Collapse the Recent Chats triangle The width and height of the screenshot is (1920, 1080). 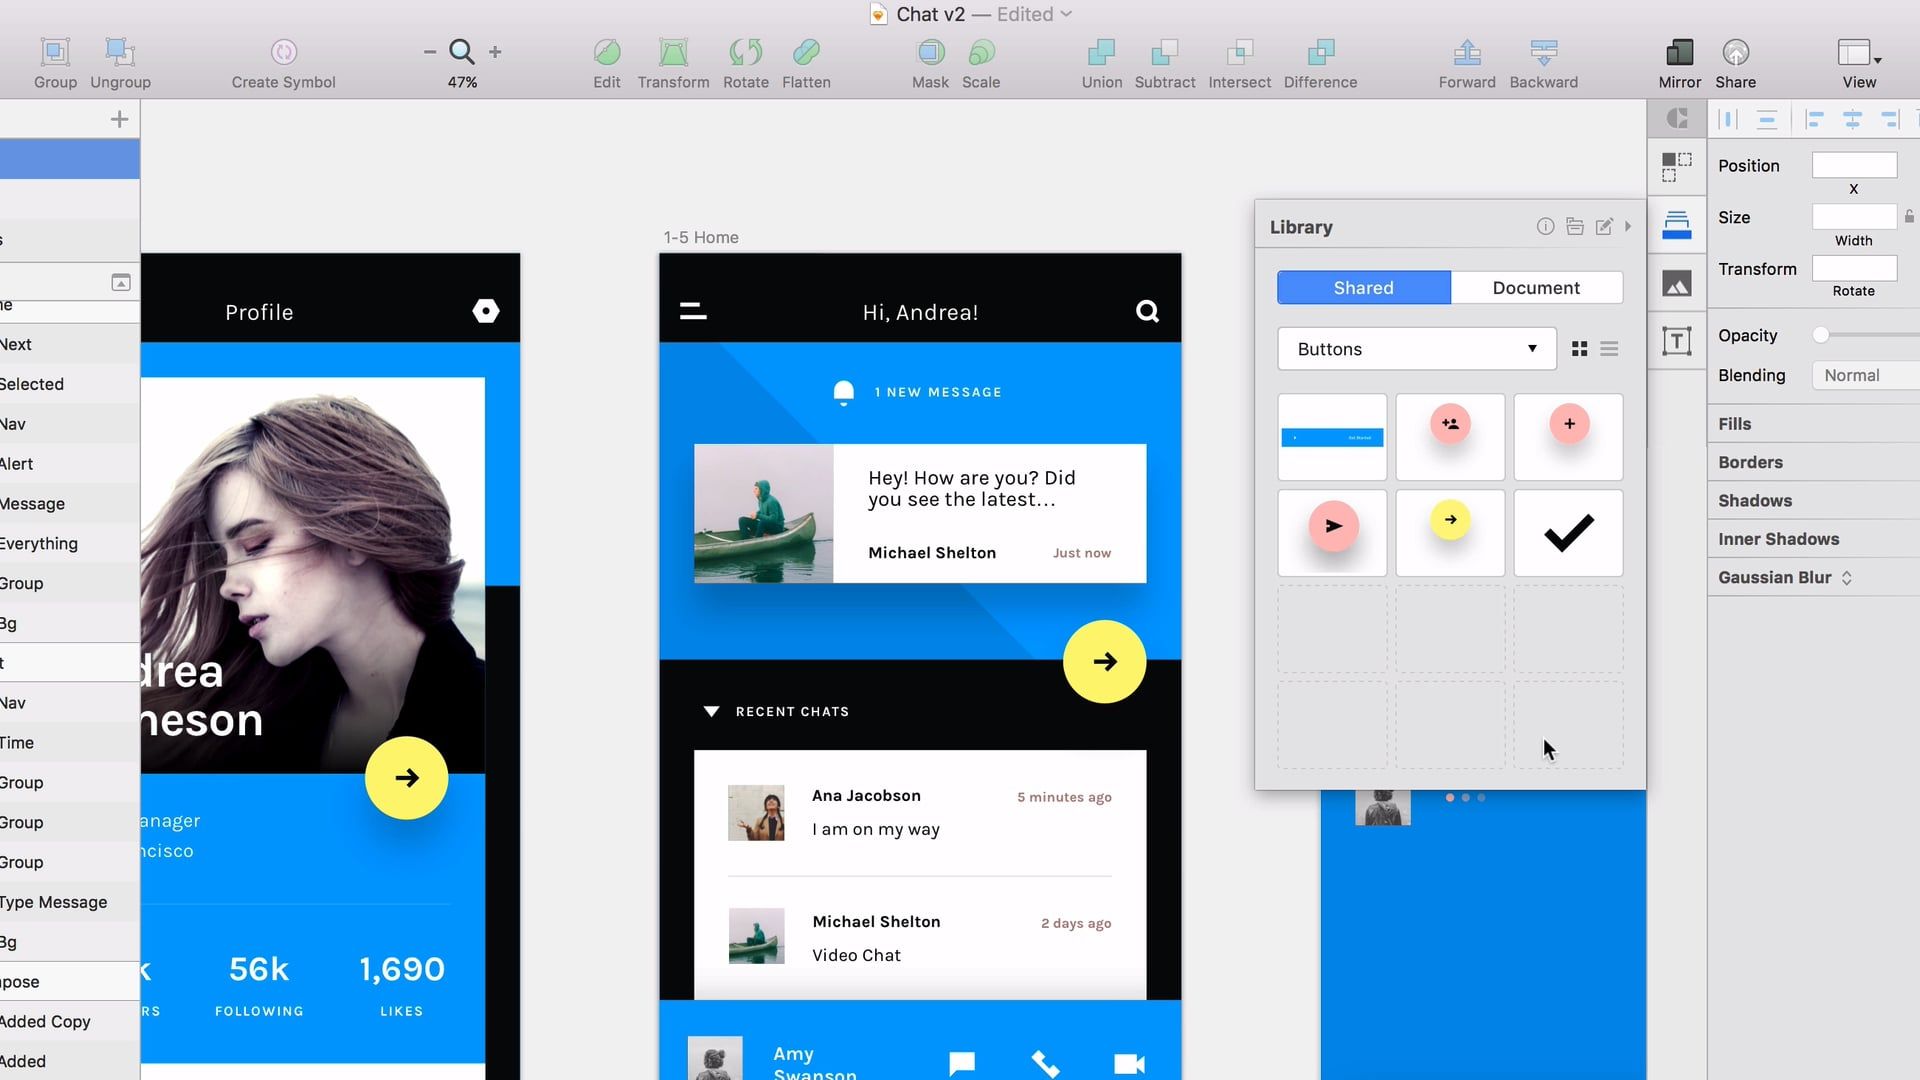tap(711, 712)
